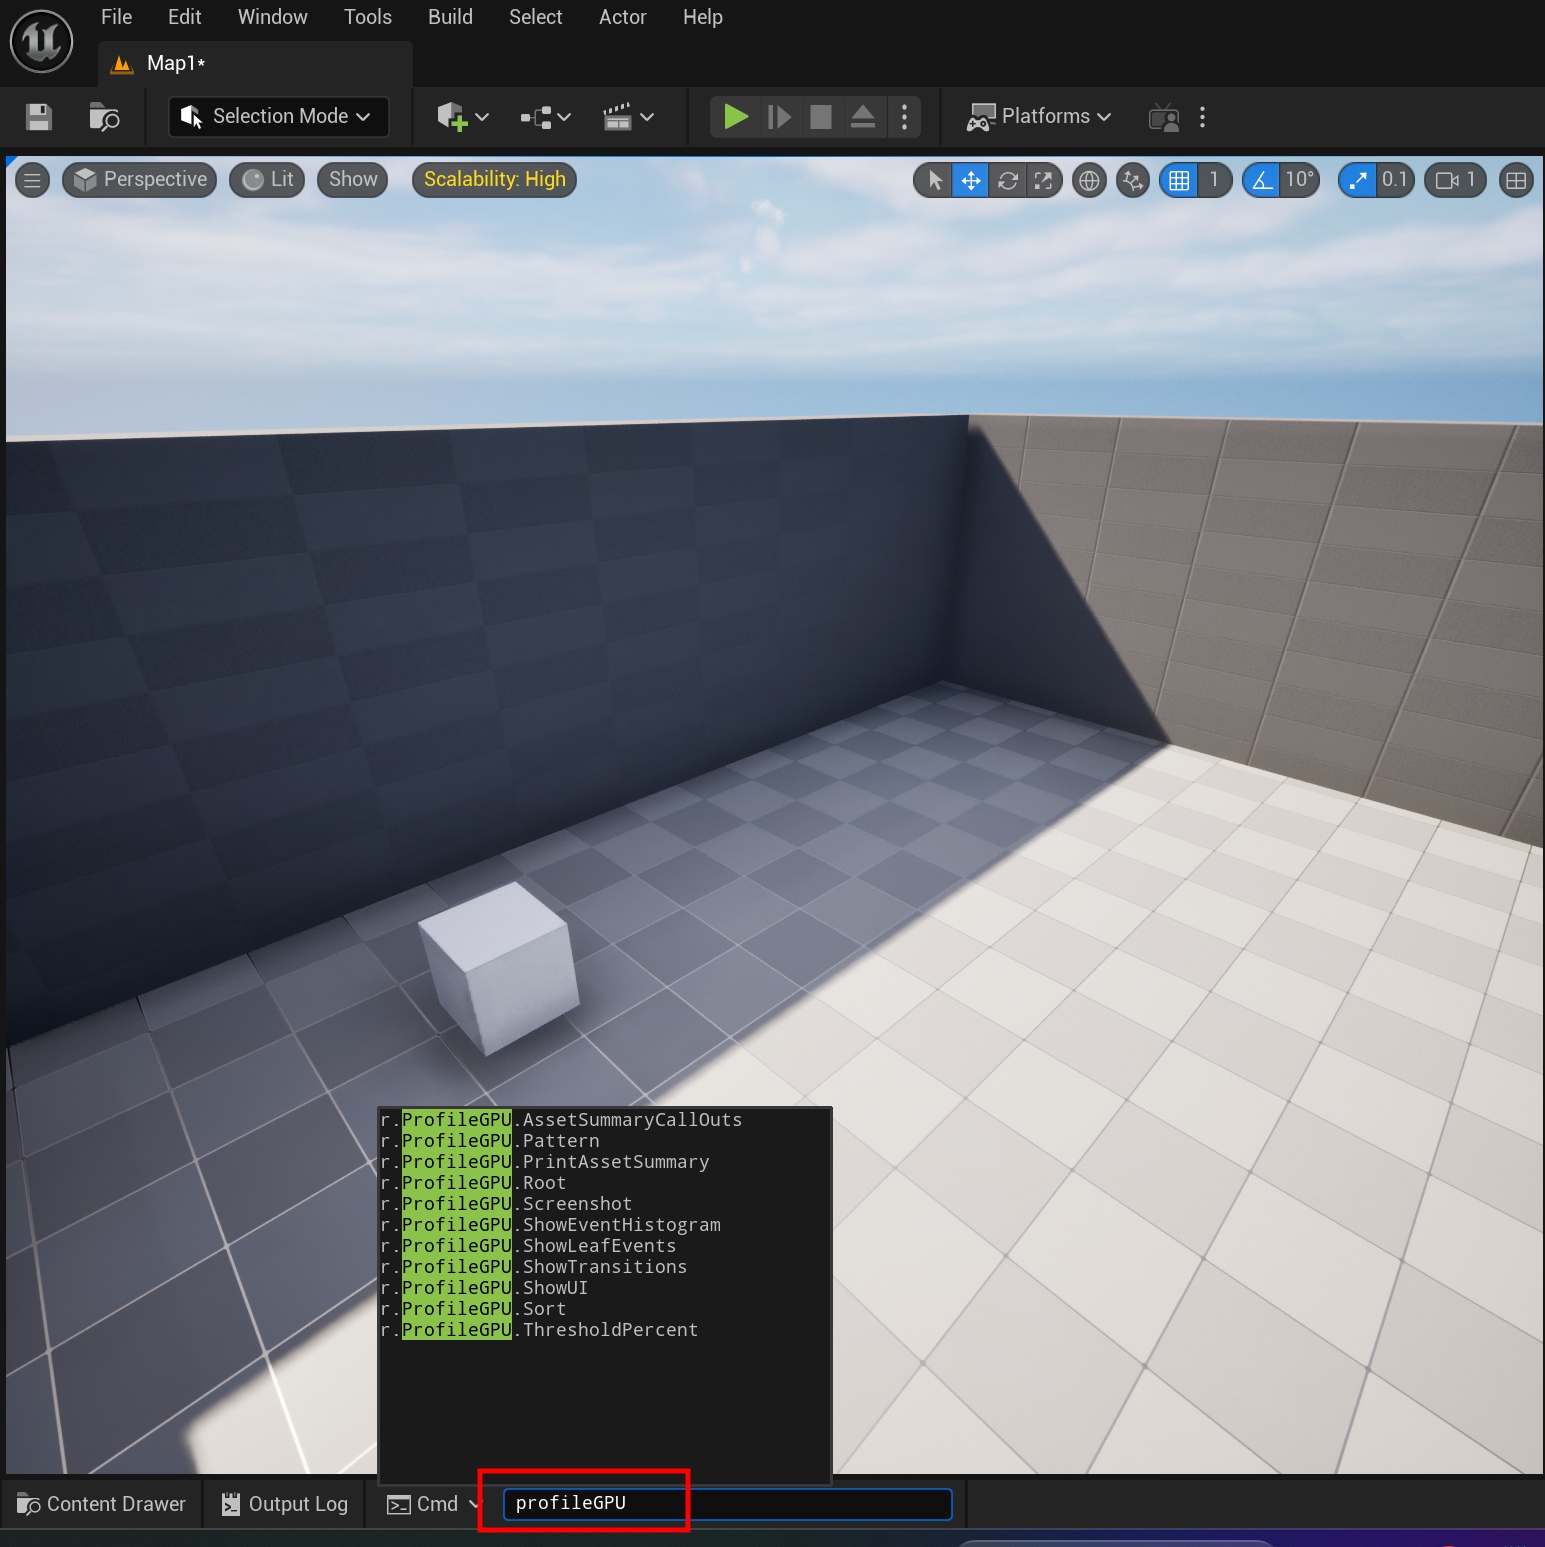The width and height of the screenshot is (1545, 1547).
Task: Open the Select menu
Action: pyautogui.click(x=535, y=17)
